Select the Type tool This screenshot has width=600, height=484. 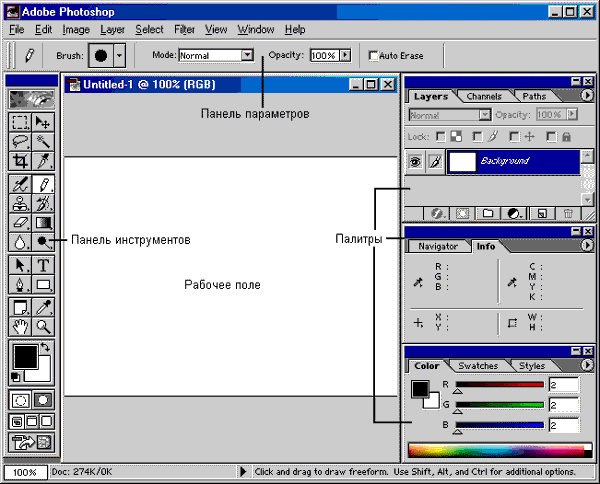[x=43, y=265]
